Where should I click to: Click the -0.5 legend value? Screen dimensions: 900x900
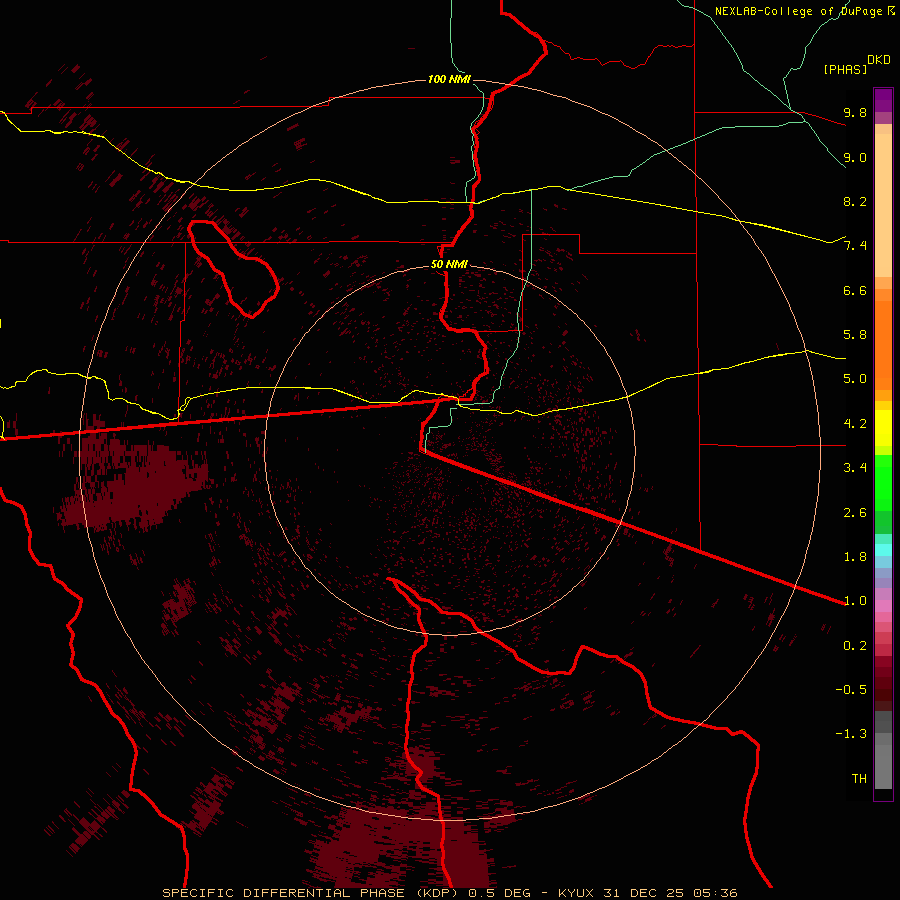coord(851,690)
